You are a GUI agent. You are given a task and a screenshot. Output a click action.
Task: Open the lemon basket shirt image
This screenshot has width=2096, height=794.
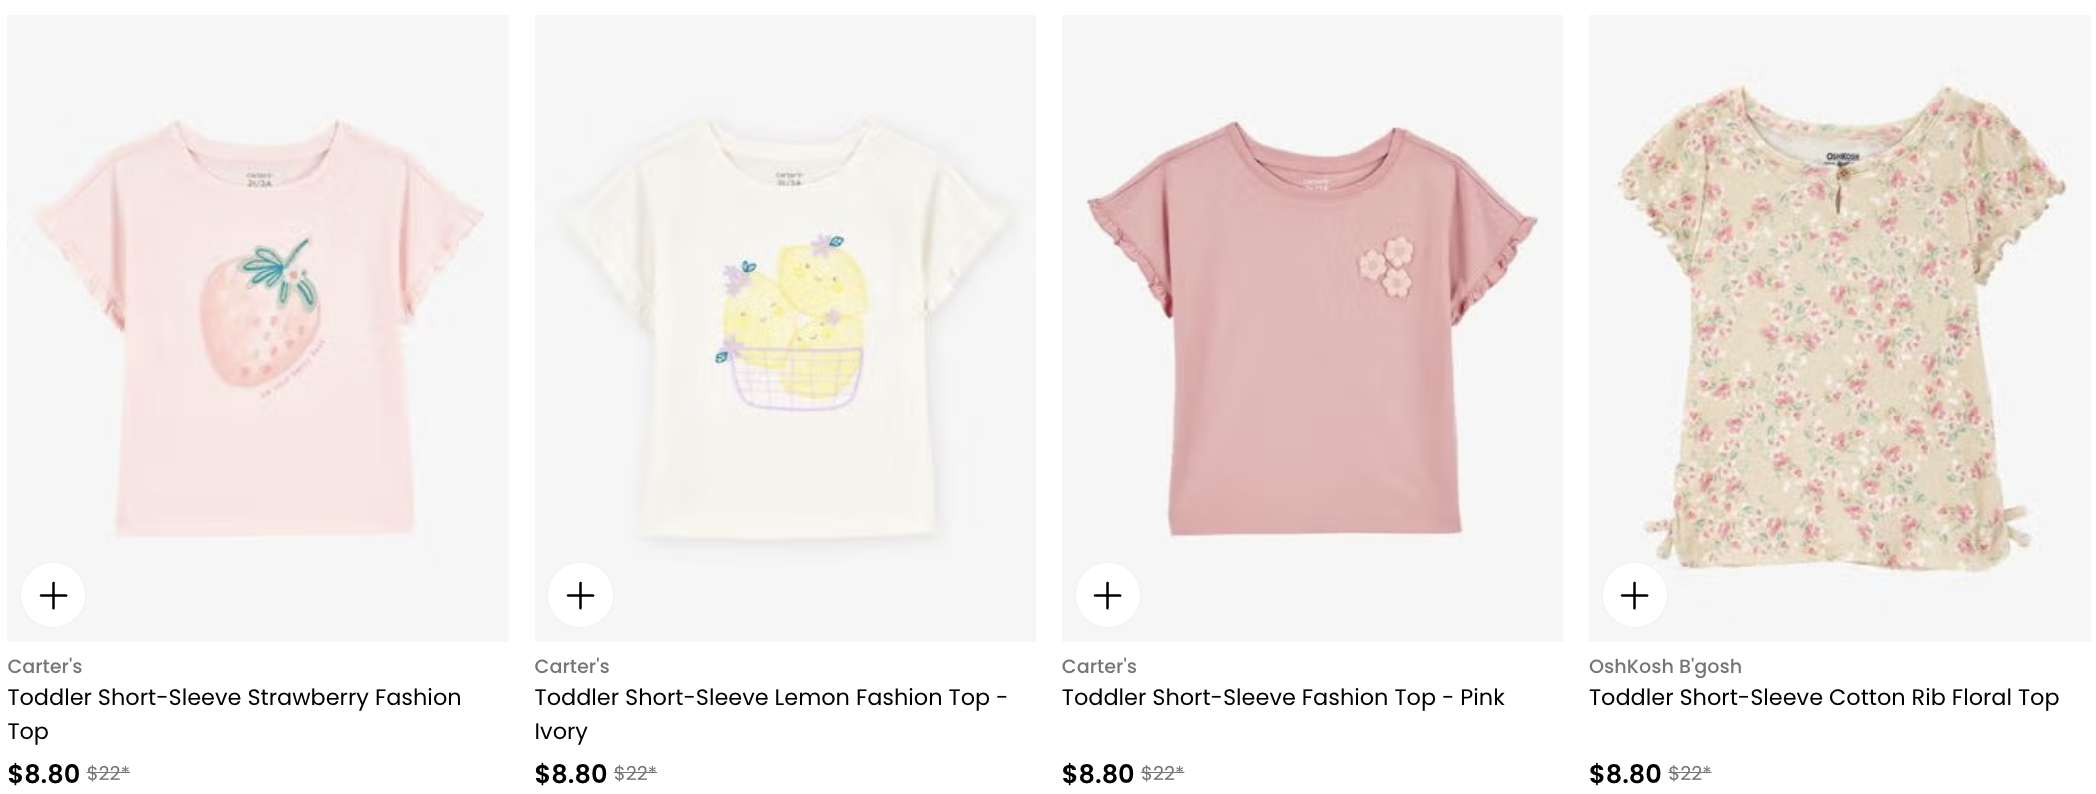pos(785,328)
